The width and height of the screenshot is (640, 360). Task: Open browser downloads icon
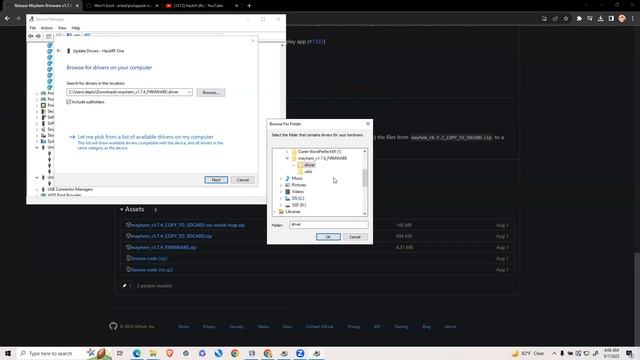(600, 18)
